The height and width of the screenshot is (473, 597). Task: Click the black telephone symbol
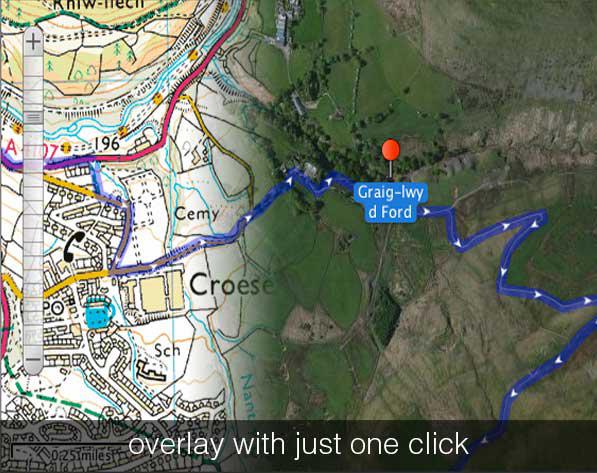pyautogui.click(x=73, y=246)
